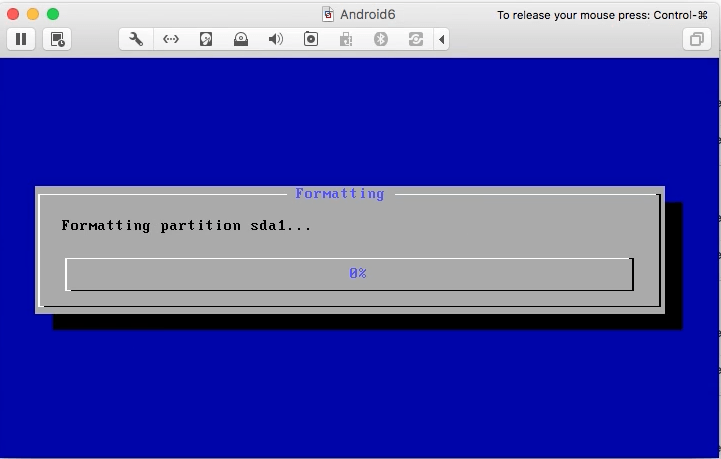The height and width of the screenshot is (459, 721).
Task: Click 'Formatting partition sda1...' text
Action: click(x=186, y=225)
